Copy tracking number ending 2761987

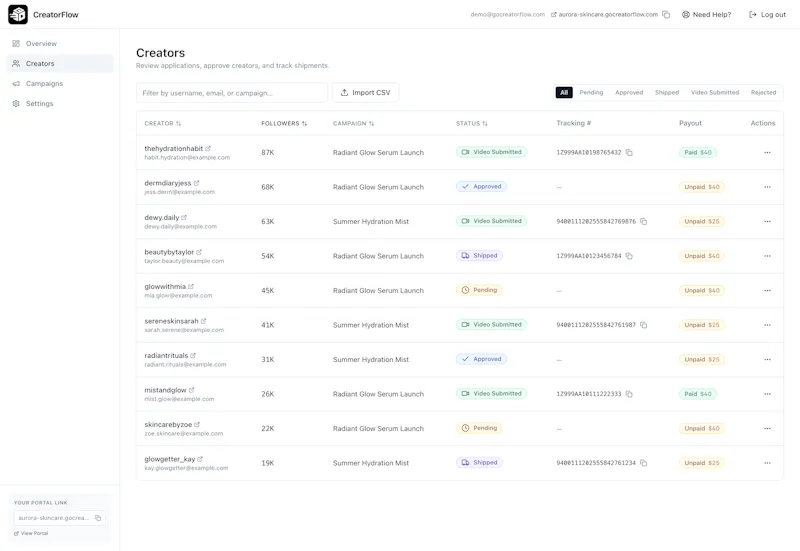[643, 325]
